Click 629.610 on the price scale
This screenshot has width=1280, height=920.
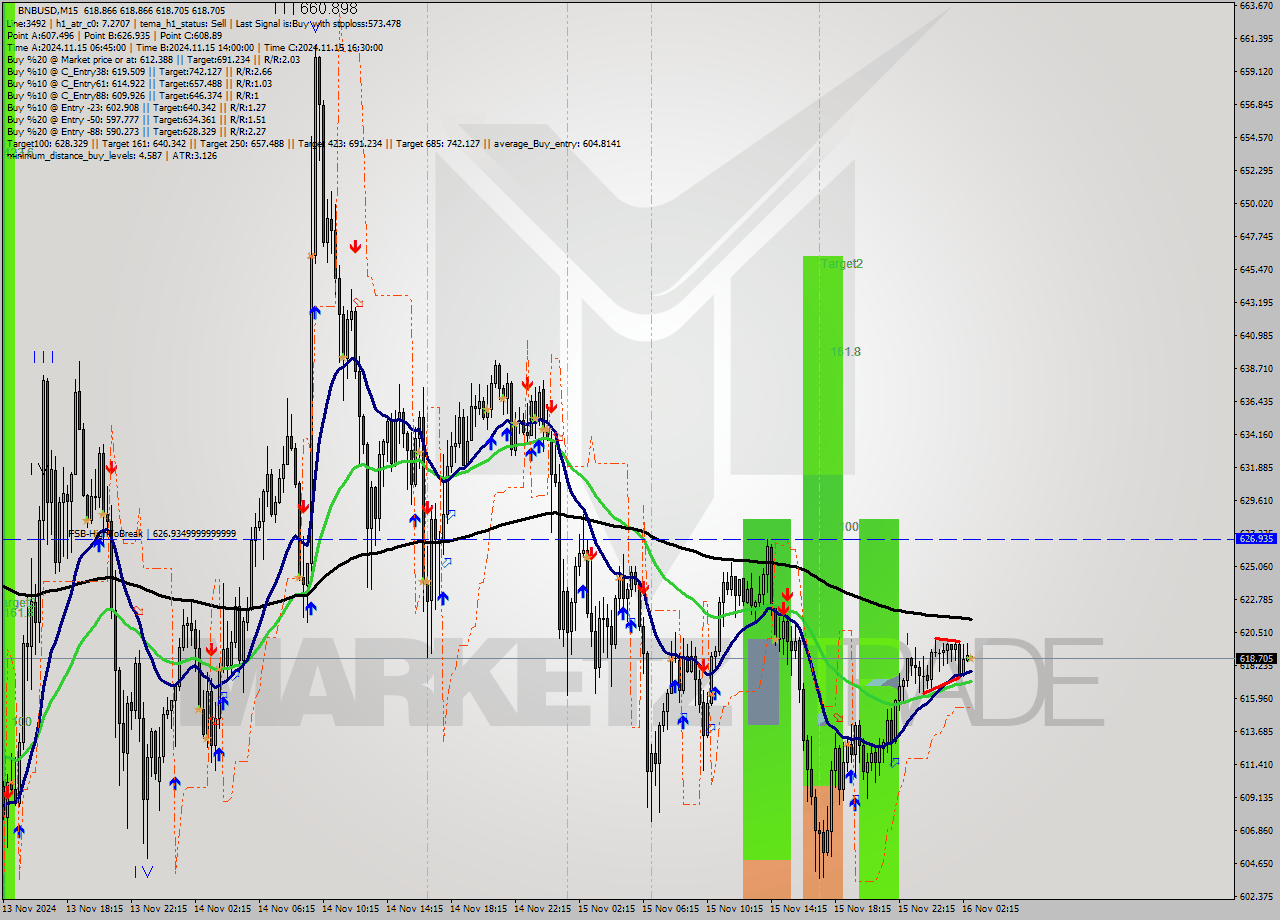pyautogui.click(x=1255, y=500)
